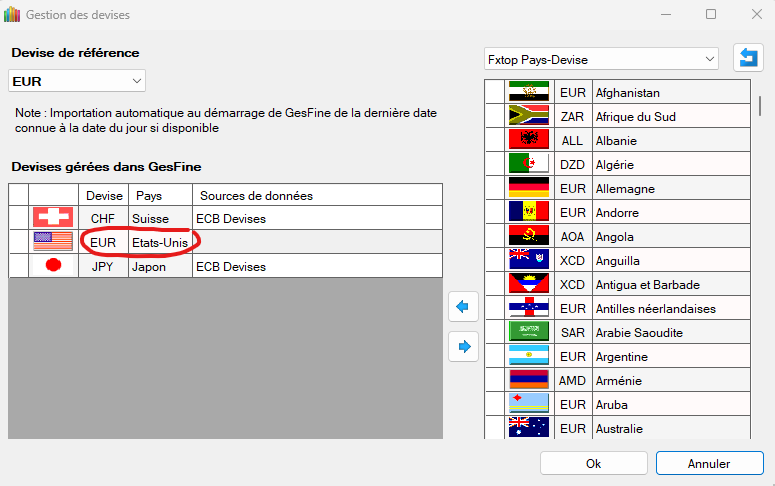Viewport: 775px width, 486px height.
Task: Select the Swiss flag in managed currencies
Action: [53, 218]
